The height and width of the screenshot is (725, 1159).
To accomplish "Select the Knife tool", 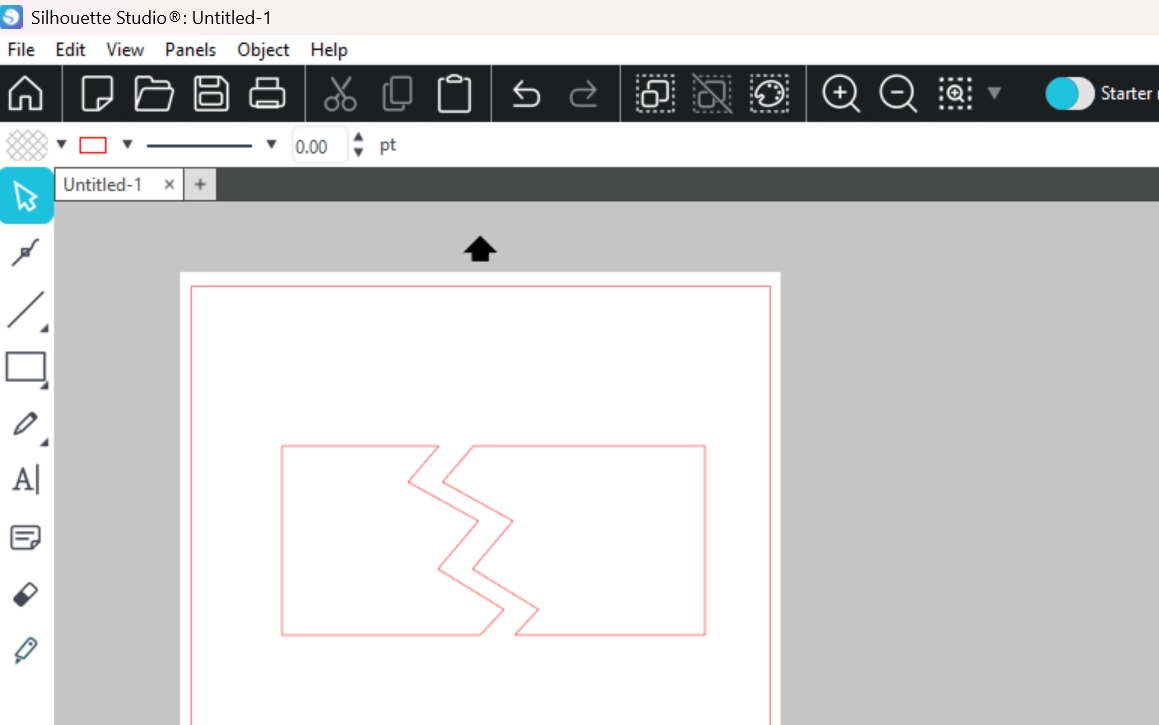I will coord(25,652).
